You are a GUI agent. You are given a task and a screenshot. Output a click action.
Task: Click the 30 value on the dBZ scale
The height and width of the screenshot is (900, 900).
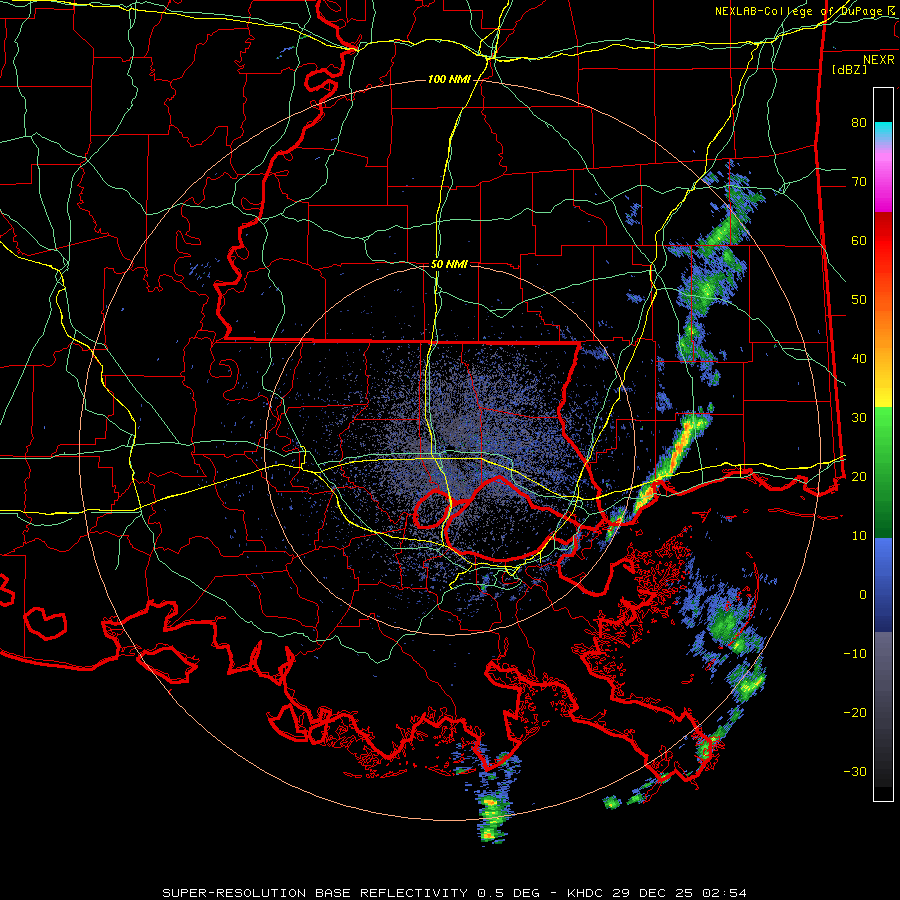[x=859, y=418]
